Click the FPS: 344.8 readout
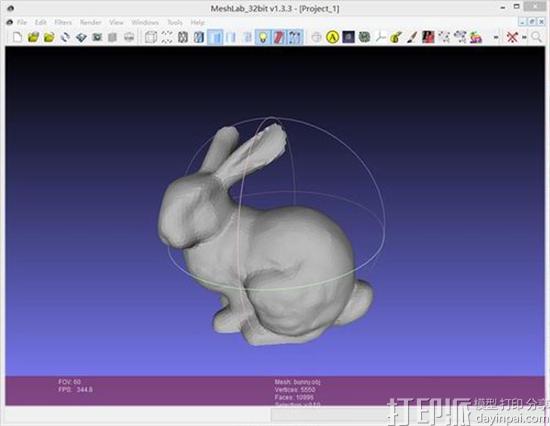This screenshot has height=426, width=550. (x=75, y=390)
